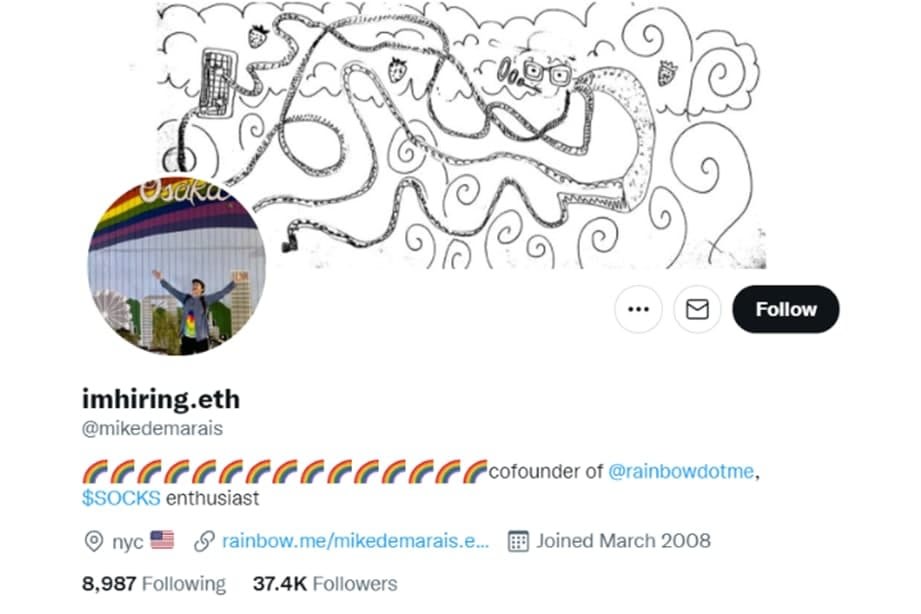Click the $SOCKS cashtag
The height and width of the screenshot is (614, 921).
121,498
